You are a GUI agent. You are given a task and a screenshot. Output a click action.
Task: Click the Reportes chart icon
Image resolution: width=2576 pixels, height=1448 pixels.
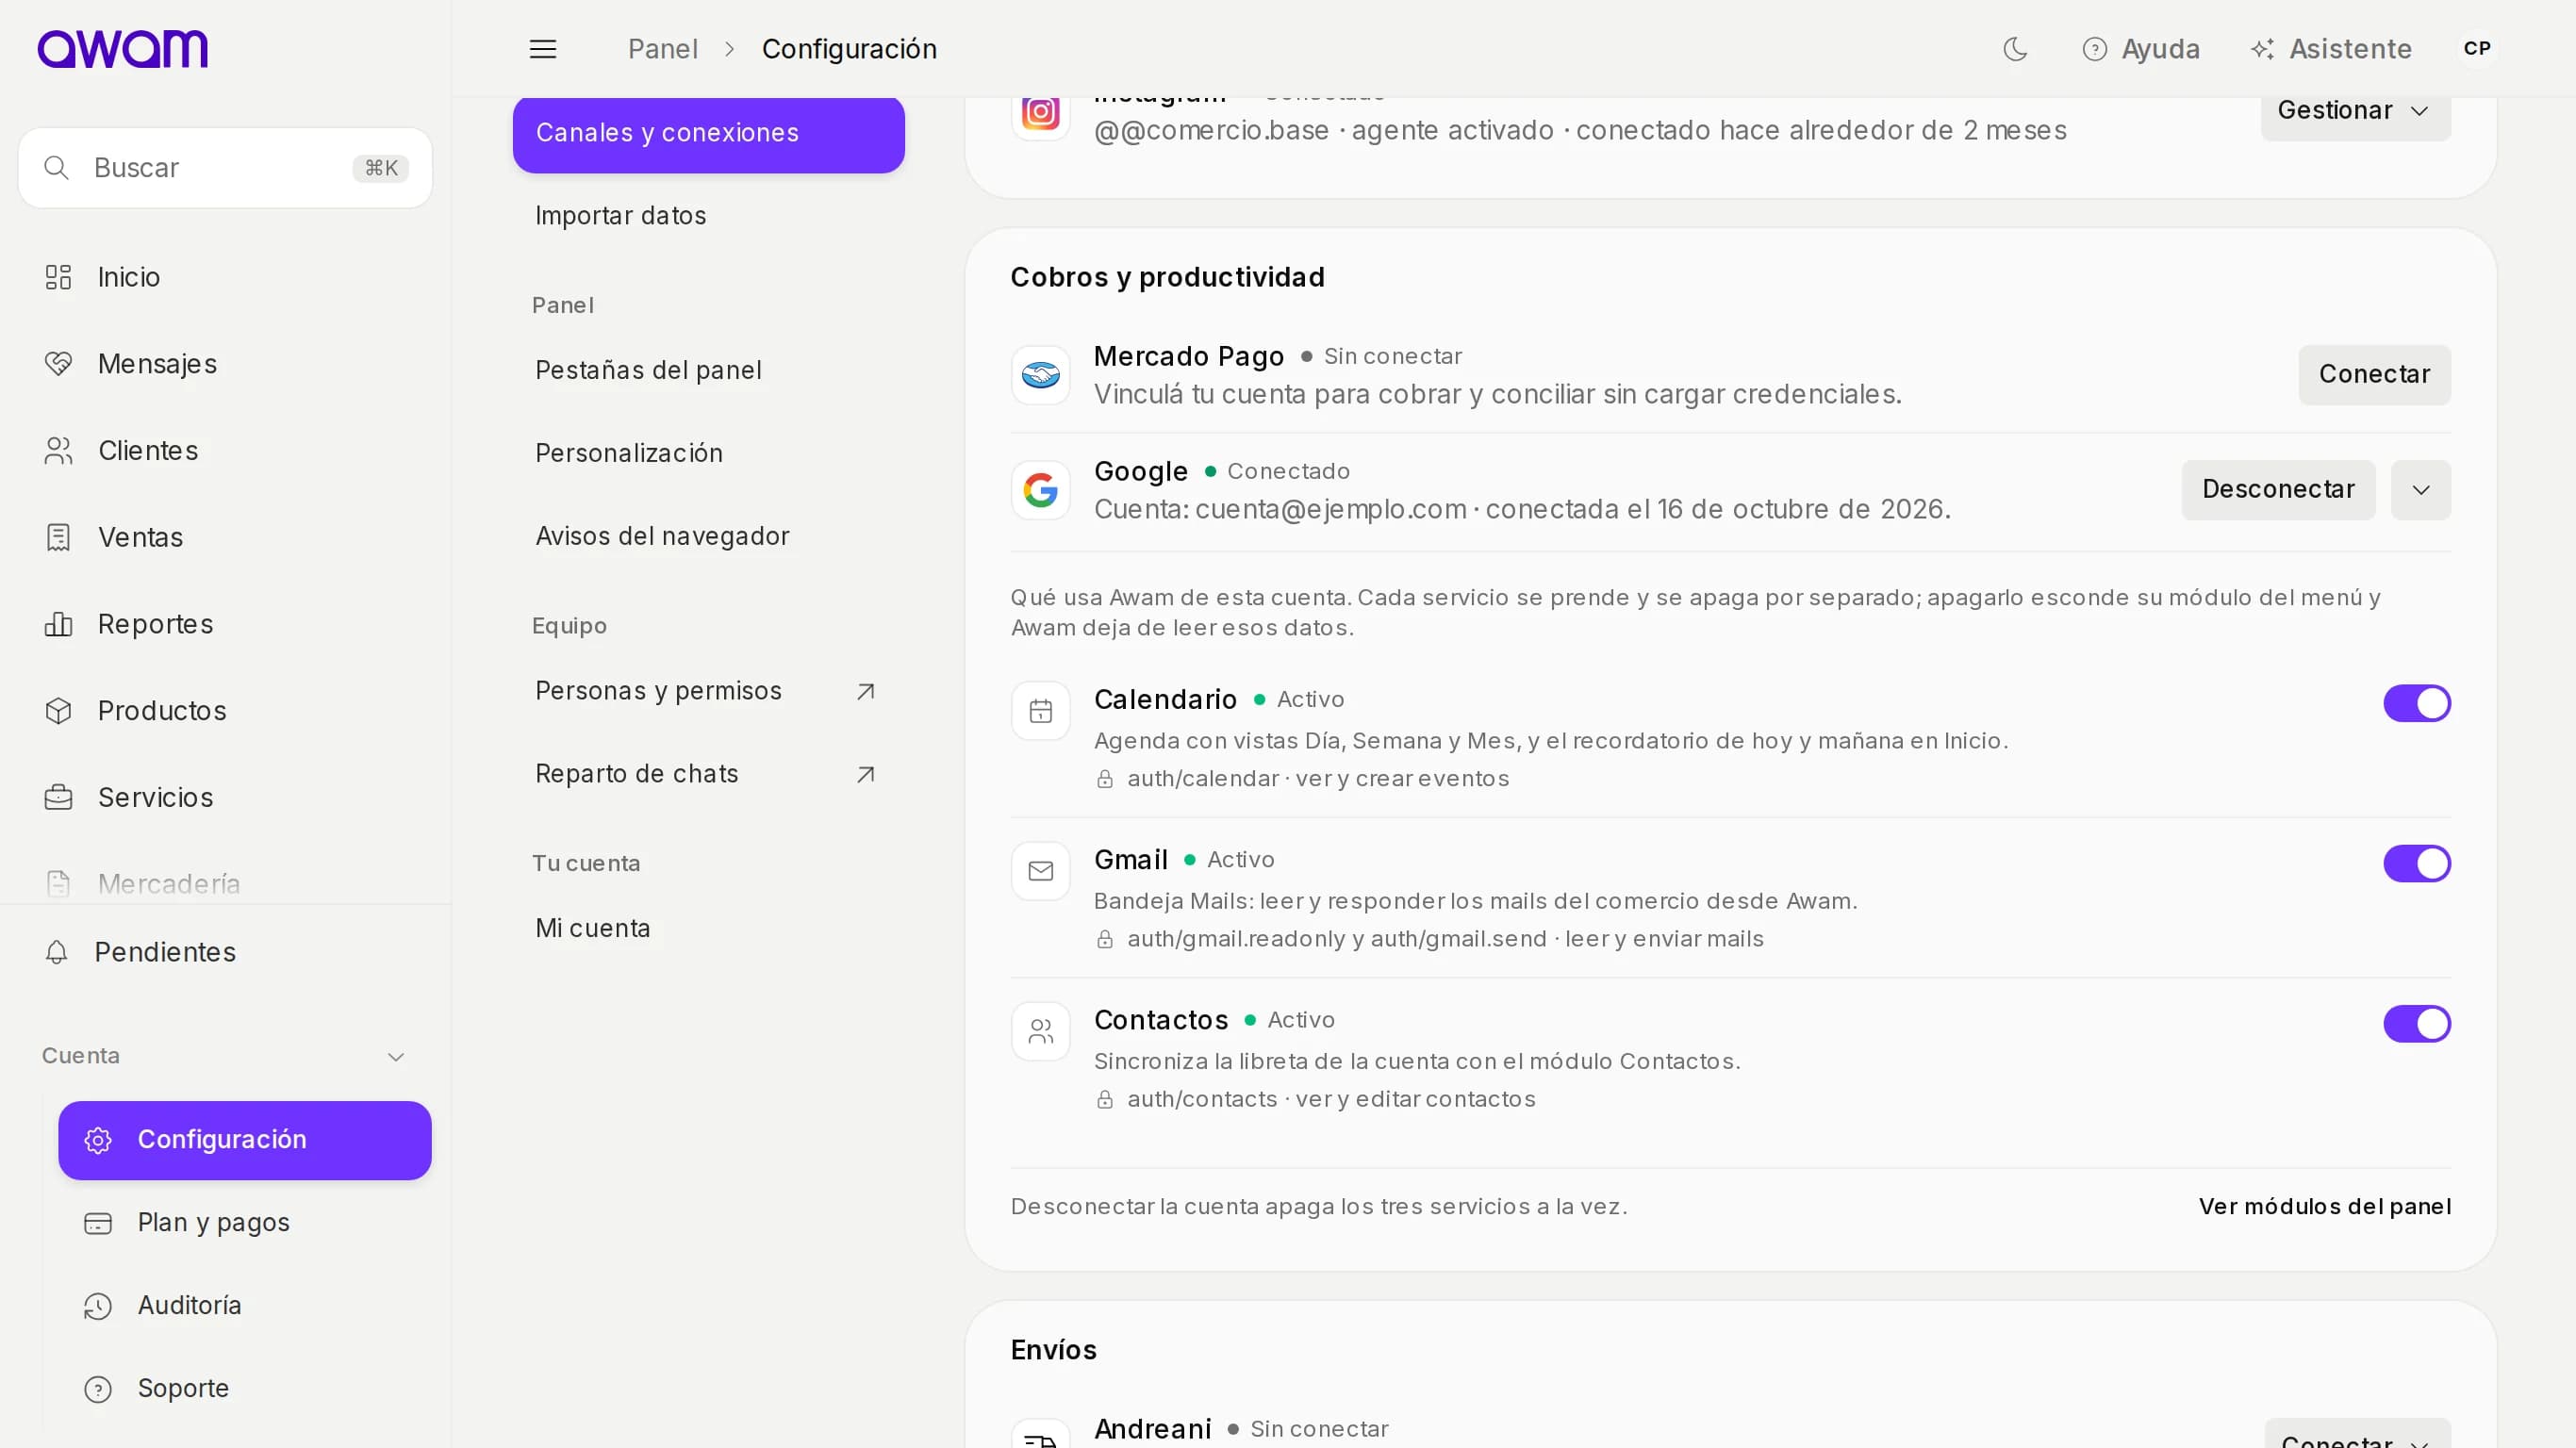(58, 624)
